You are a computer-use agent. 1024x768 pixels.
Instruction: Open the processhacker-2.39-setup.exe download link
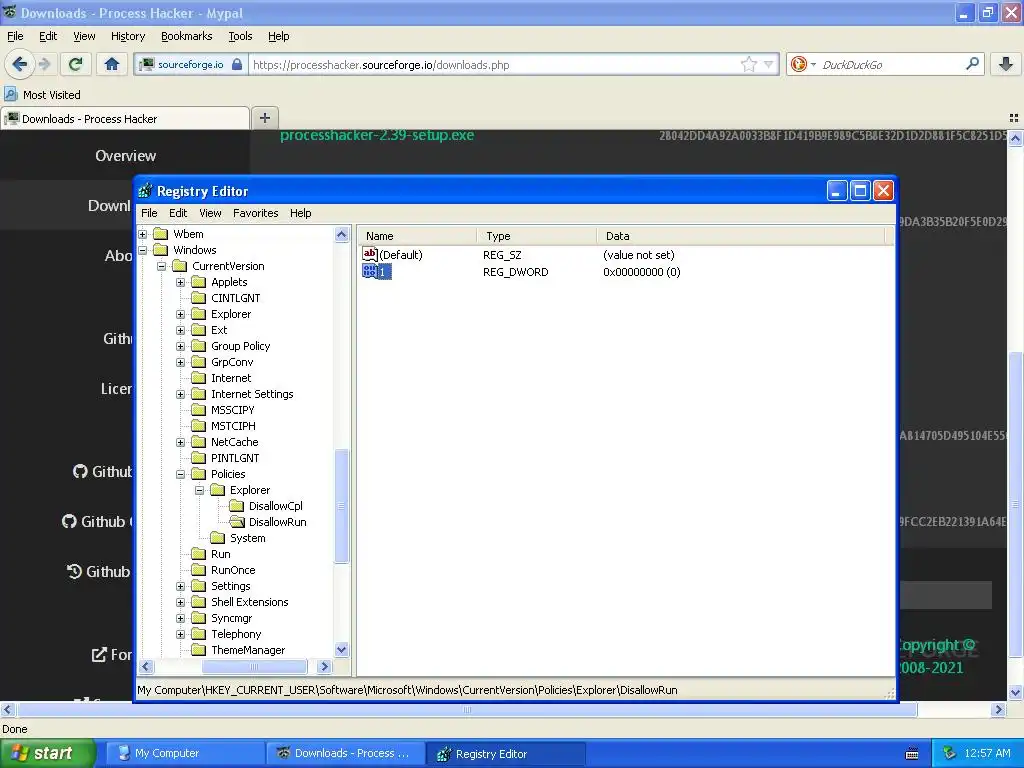click(377, 135)
